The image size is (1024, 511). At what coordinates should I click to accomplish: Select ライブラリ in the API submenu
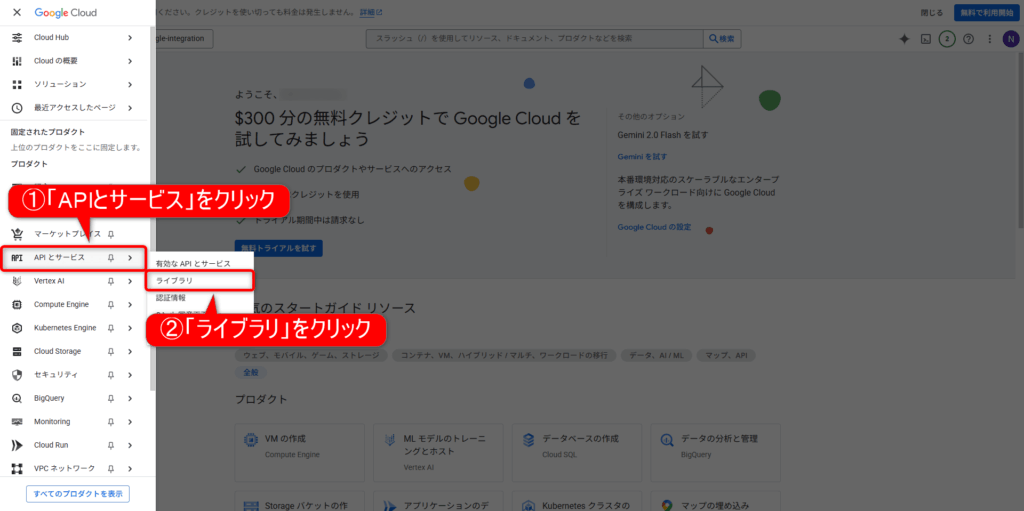[175, 281]
